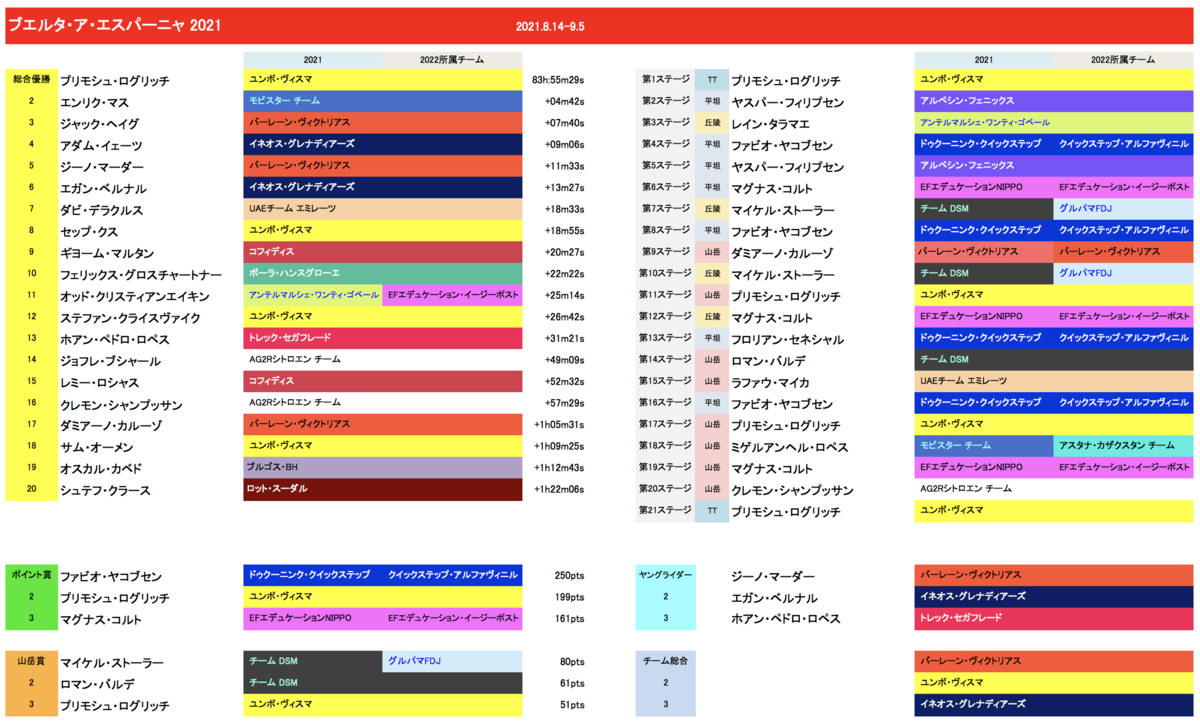This screenshot has height=724, width=1200.
Task: Select rider name ジョフレ・ブシャール
Action: pyautogui.click(x=110, y=362)
